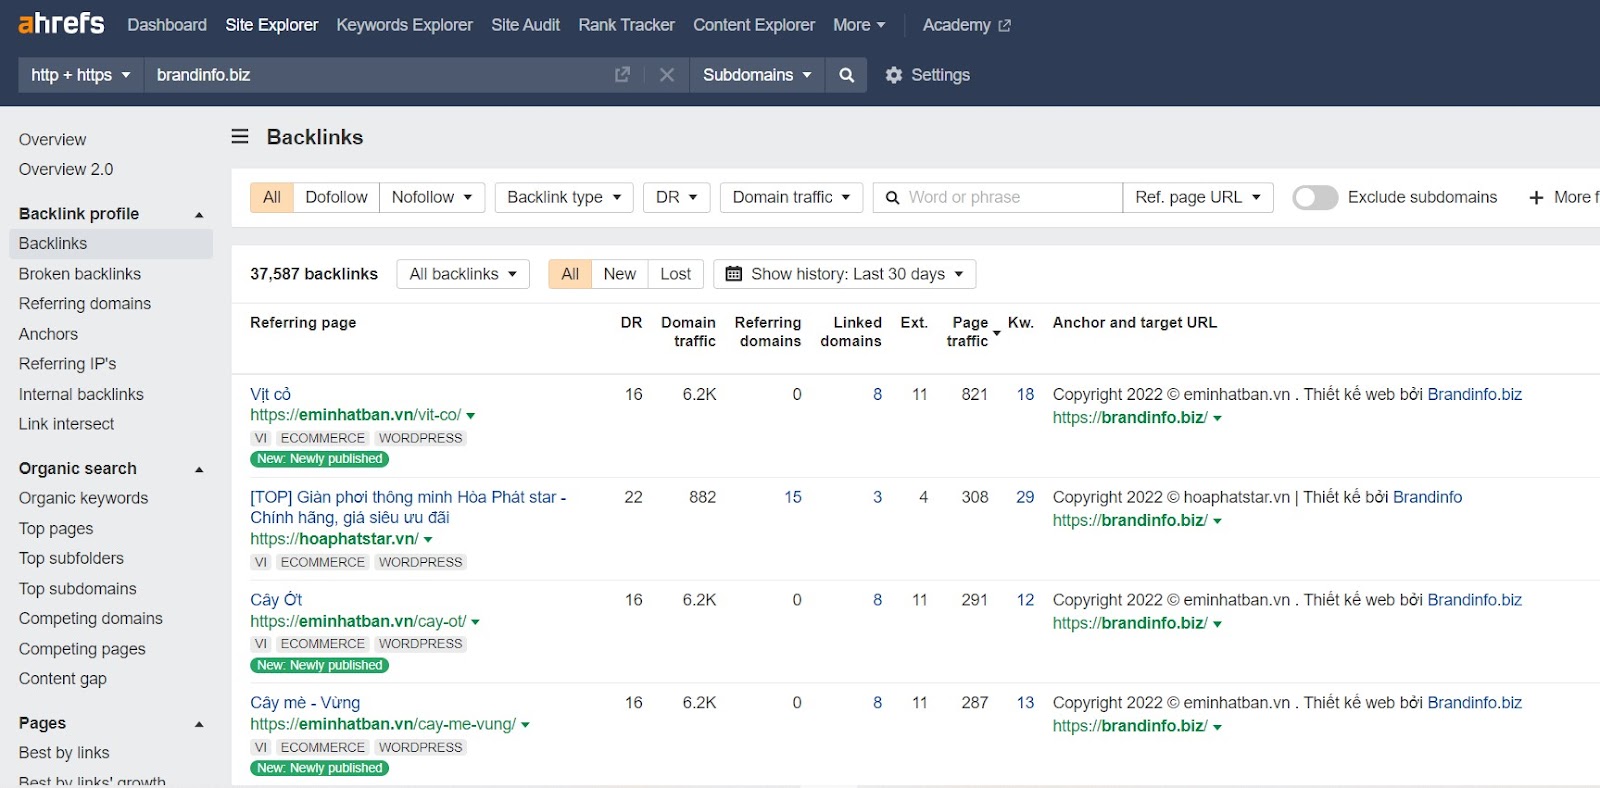Open the All backlinks dropdown
The image size is (1600, 788).
click(x=463, y=274)
